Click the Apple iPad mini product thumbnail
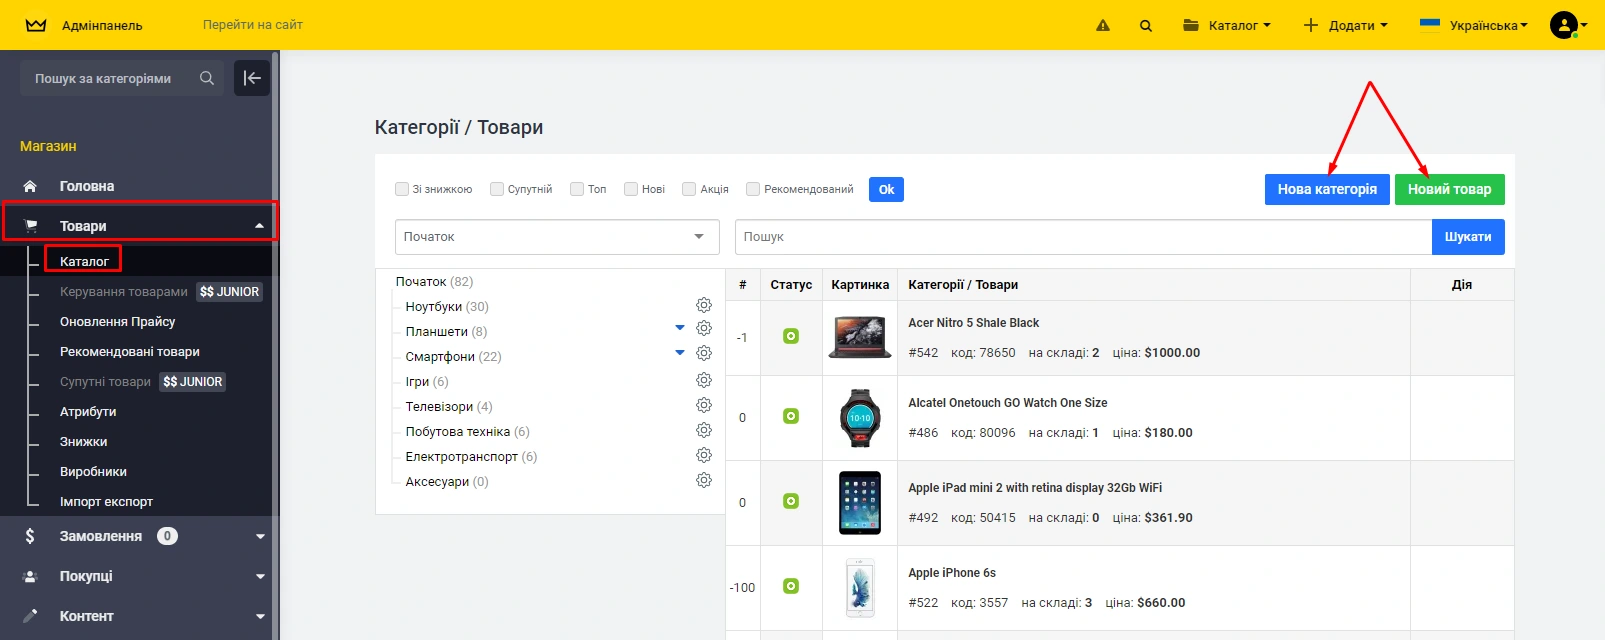Image resolution: width=1605 pixels, height=640 pixels. pyautogui.click(x=860, y=502)
